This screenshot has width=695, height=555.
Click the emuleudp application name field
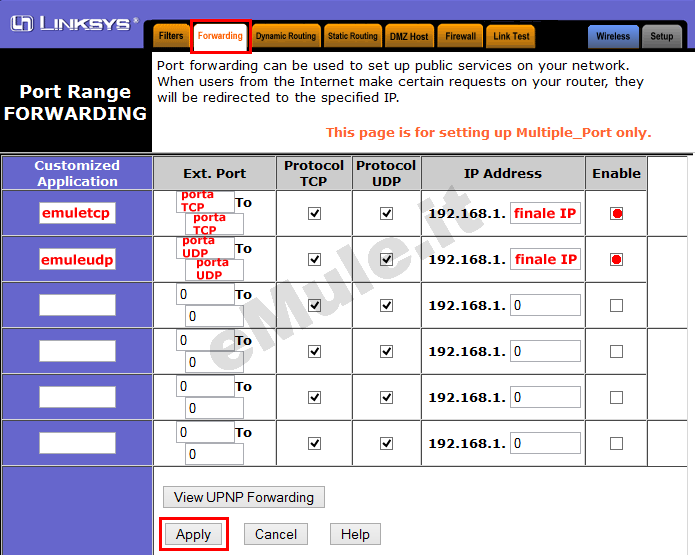(77, 259)
